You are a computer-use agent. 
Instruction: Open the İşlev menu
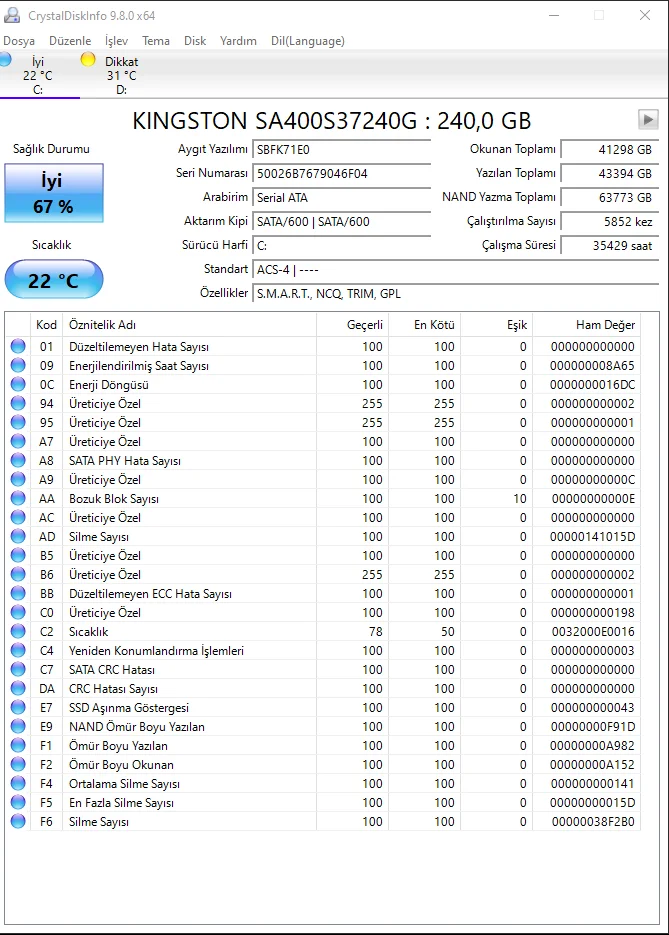[116, 41]
